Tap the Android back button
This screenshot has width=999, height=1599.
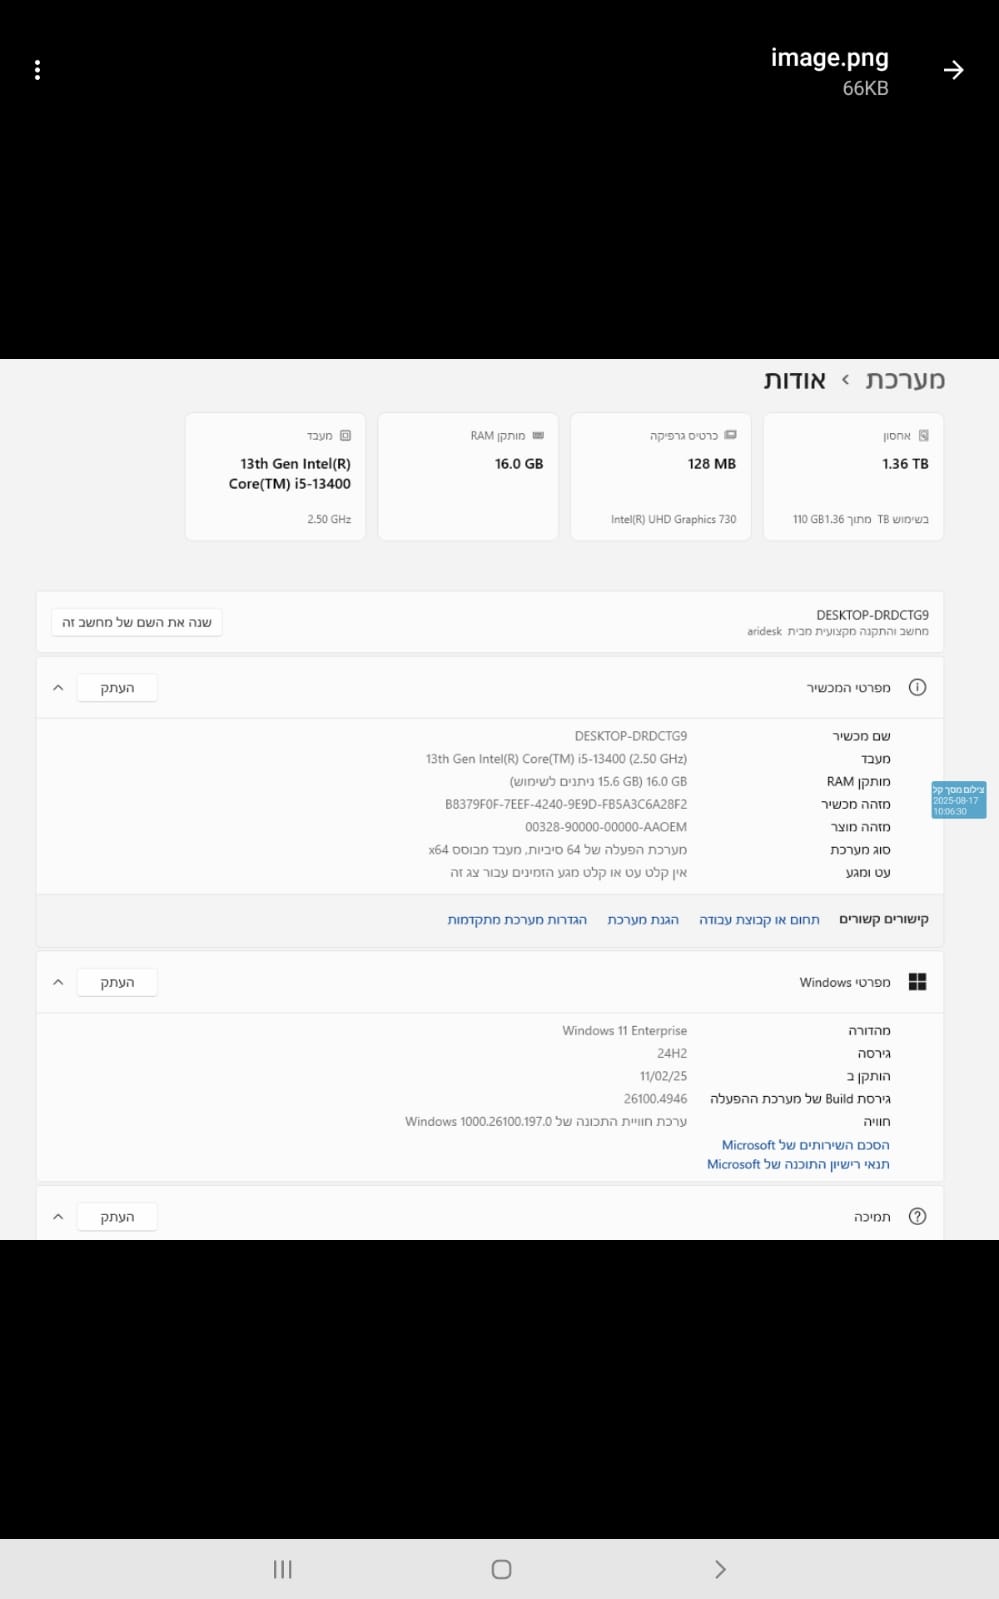point(720,1569)
